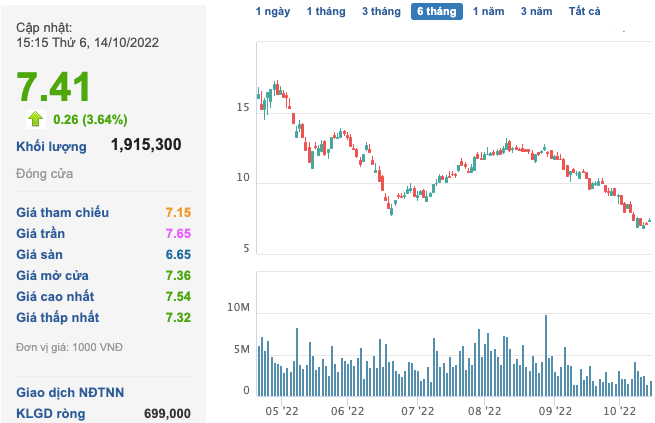Switch chart to "1 tháng" range
The height and width of the screenshot is (423, 655).
(x=326, y=11)
